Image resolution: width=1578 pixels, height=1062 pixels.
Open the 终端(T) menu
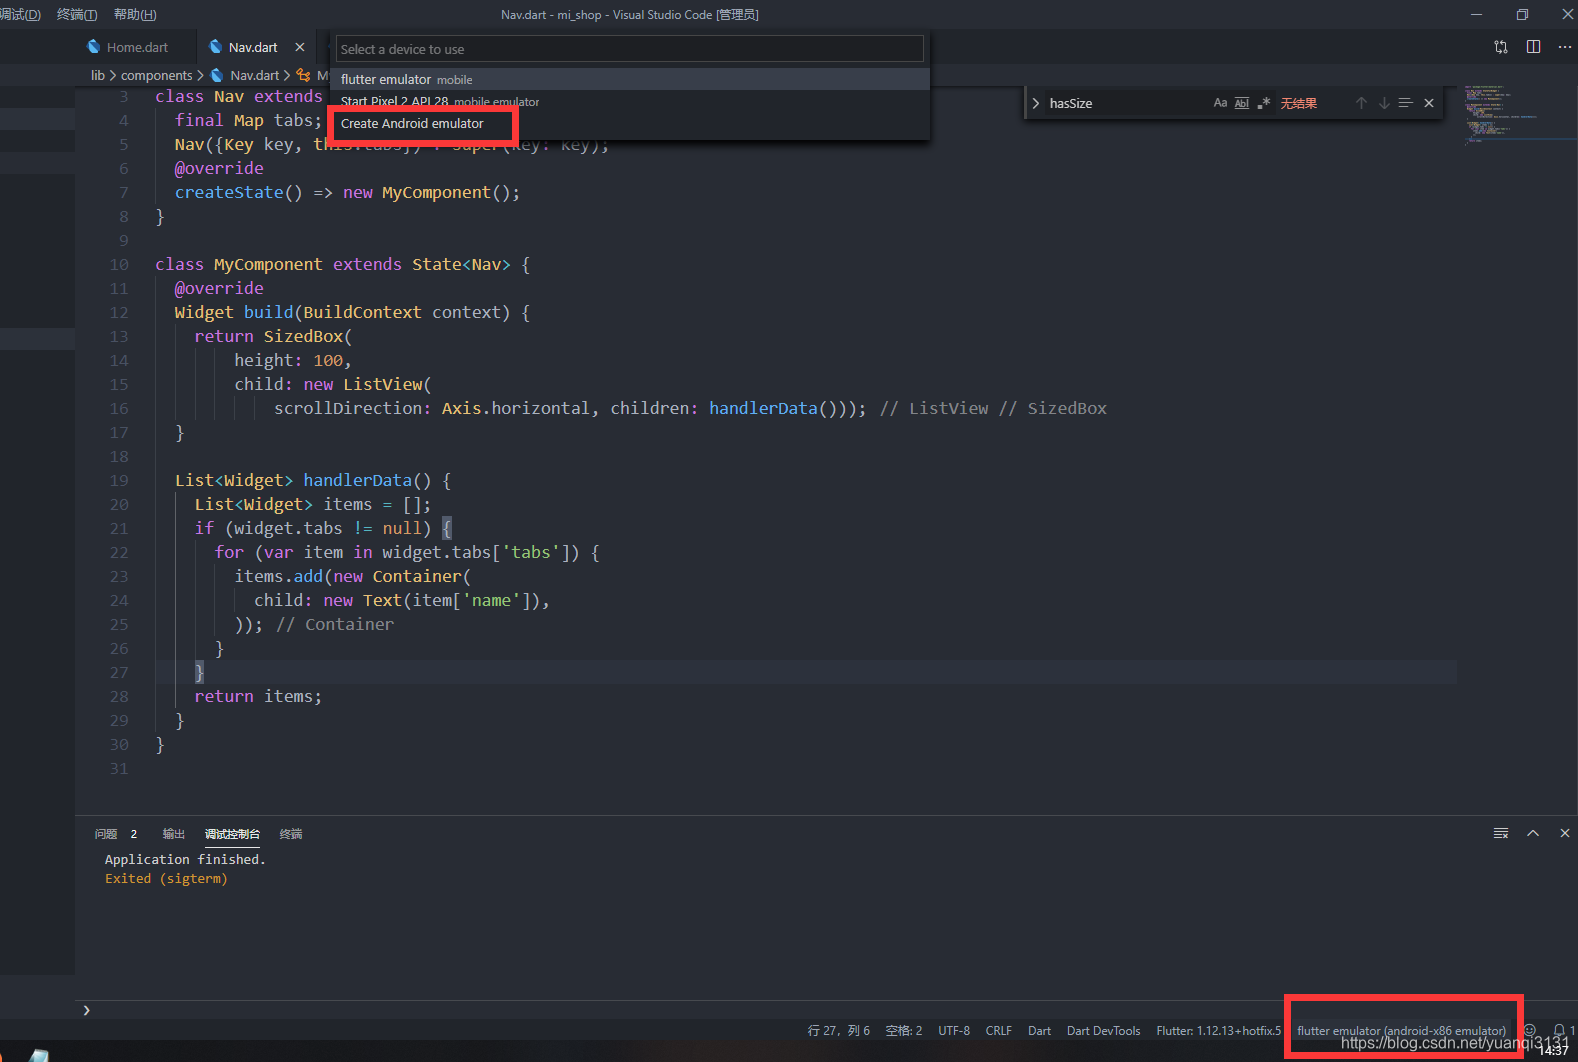(x=77, y=14)
